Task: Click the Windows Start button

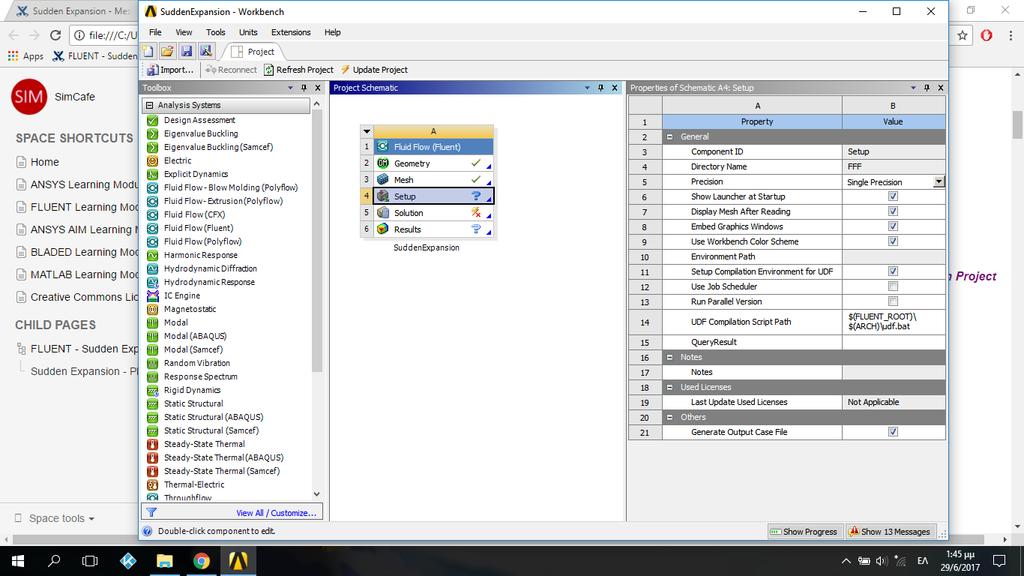Action: coord(18,561)
